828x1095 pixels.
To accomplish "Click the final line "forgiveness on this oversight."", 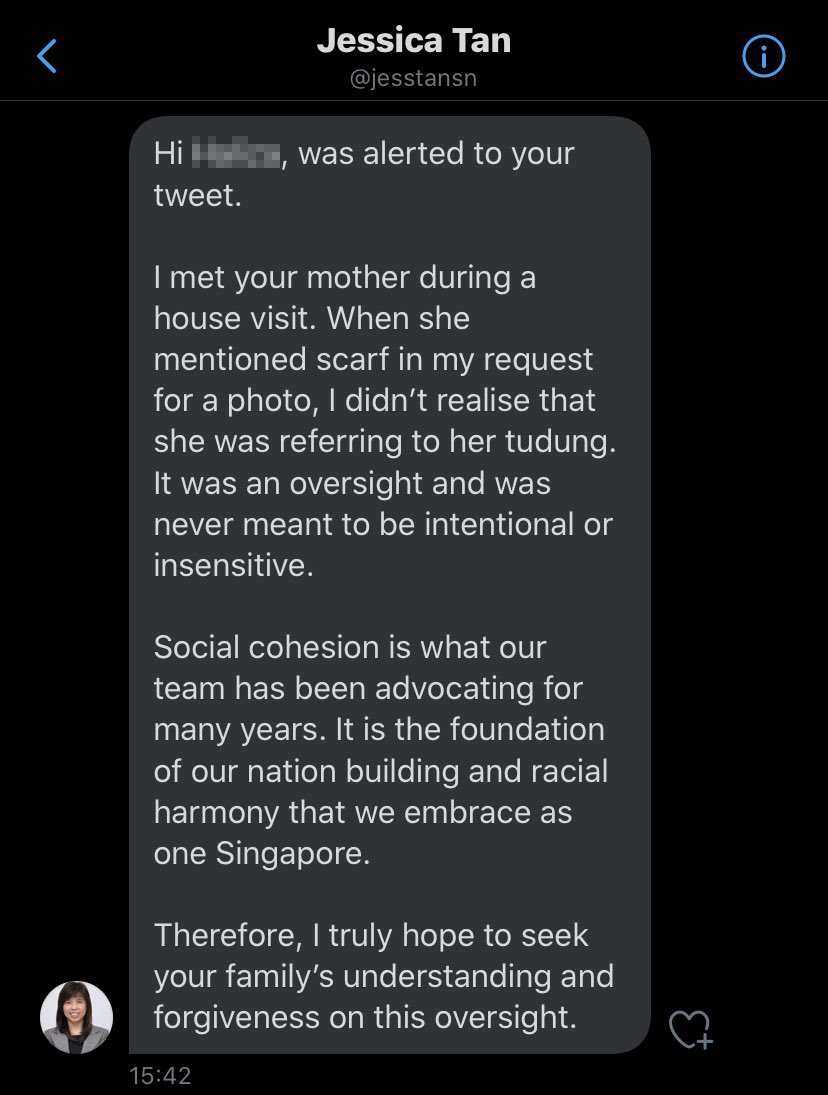I will [x=365, y=1017].
